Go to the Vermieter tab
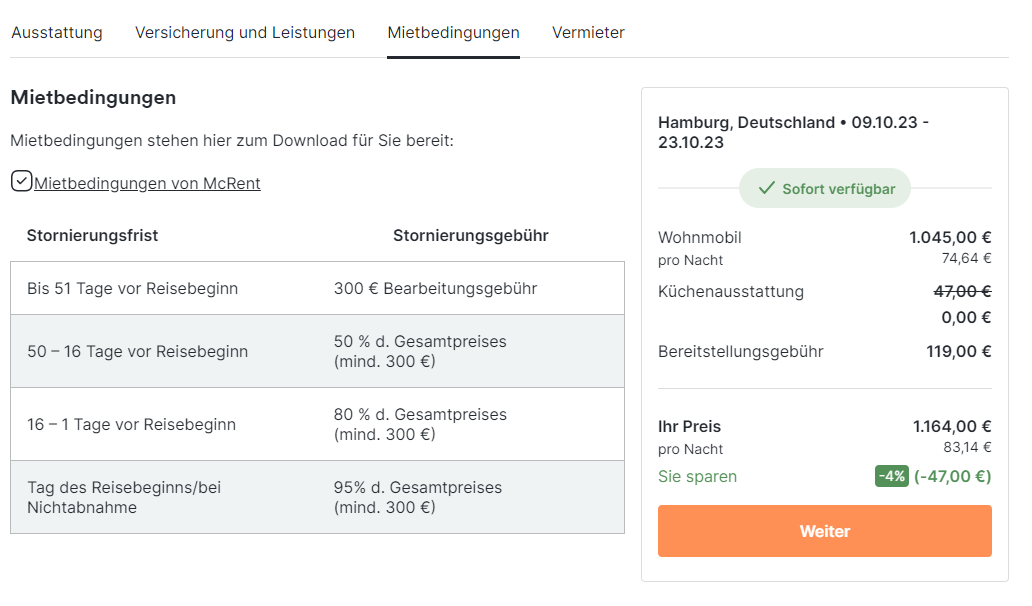Viewport: 1032px width, 606px height. [x=588, y=33]
